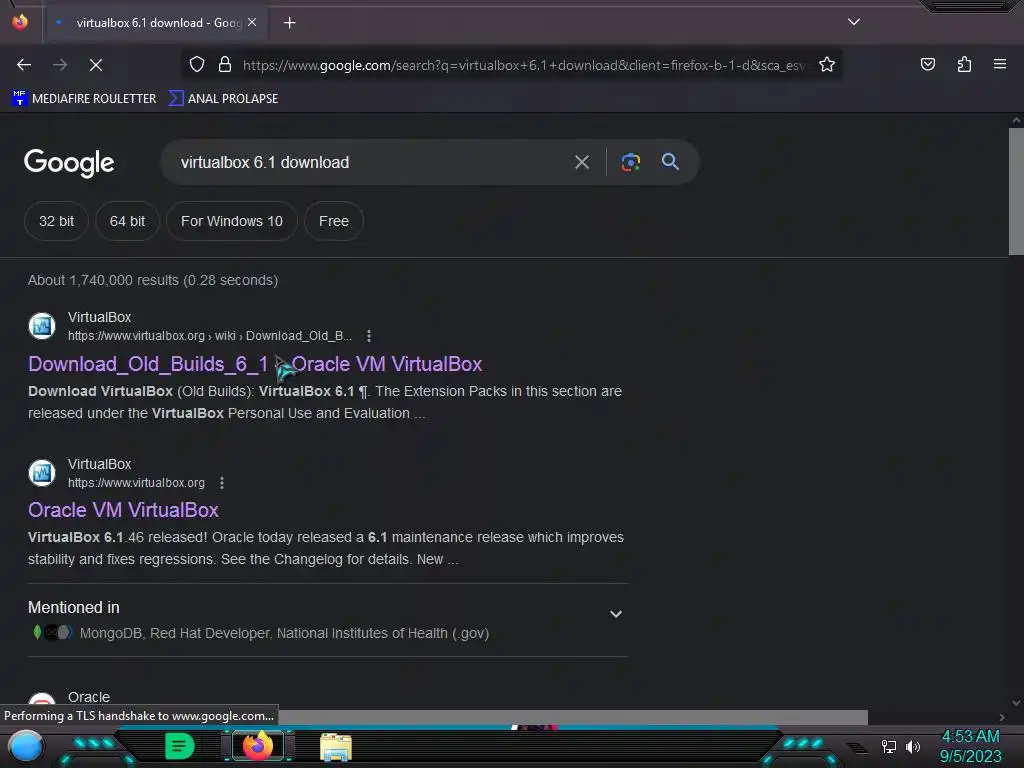Viewport: 1024px width, 768px height.
Task: Open the Oracle VM VirtualBox result
Action: click(123, 510)
